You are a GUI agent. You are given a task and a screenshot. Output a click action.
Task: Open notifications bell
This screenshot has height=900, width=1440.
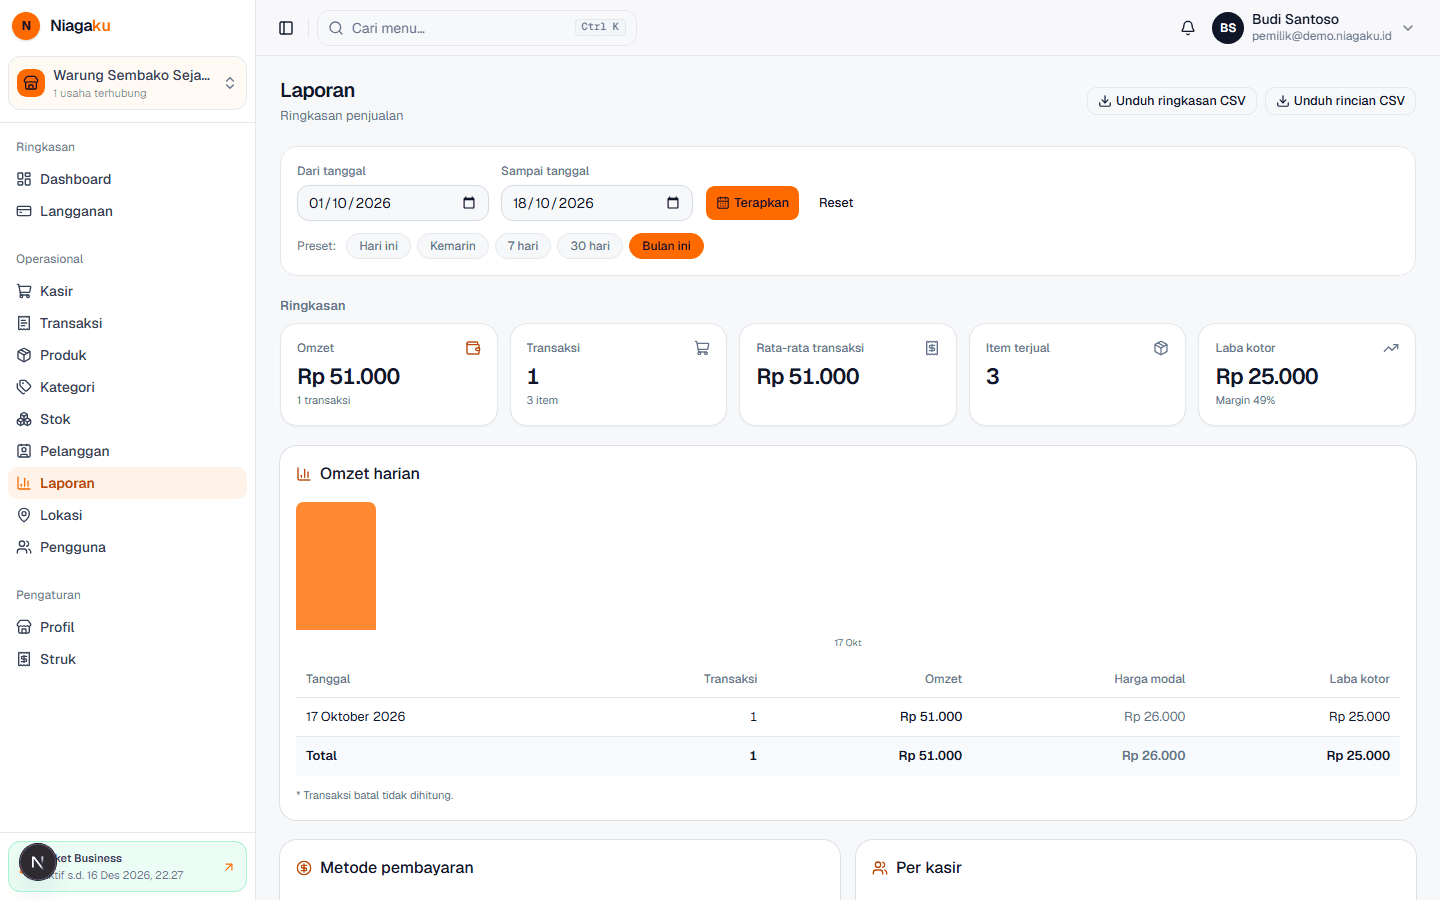1188,28
